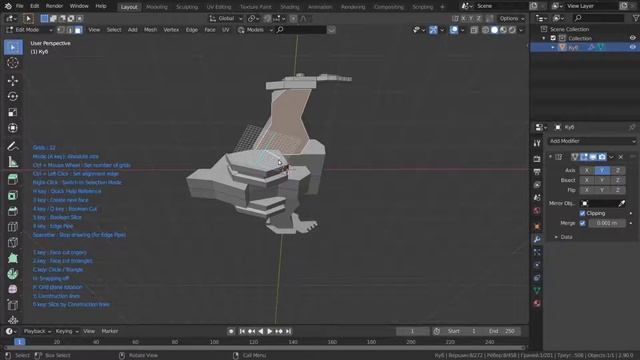Open the Face menu
Screen dimensions: 640x360
point(210,30)
